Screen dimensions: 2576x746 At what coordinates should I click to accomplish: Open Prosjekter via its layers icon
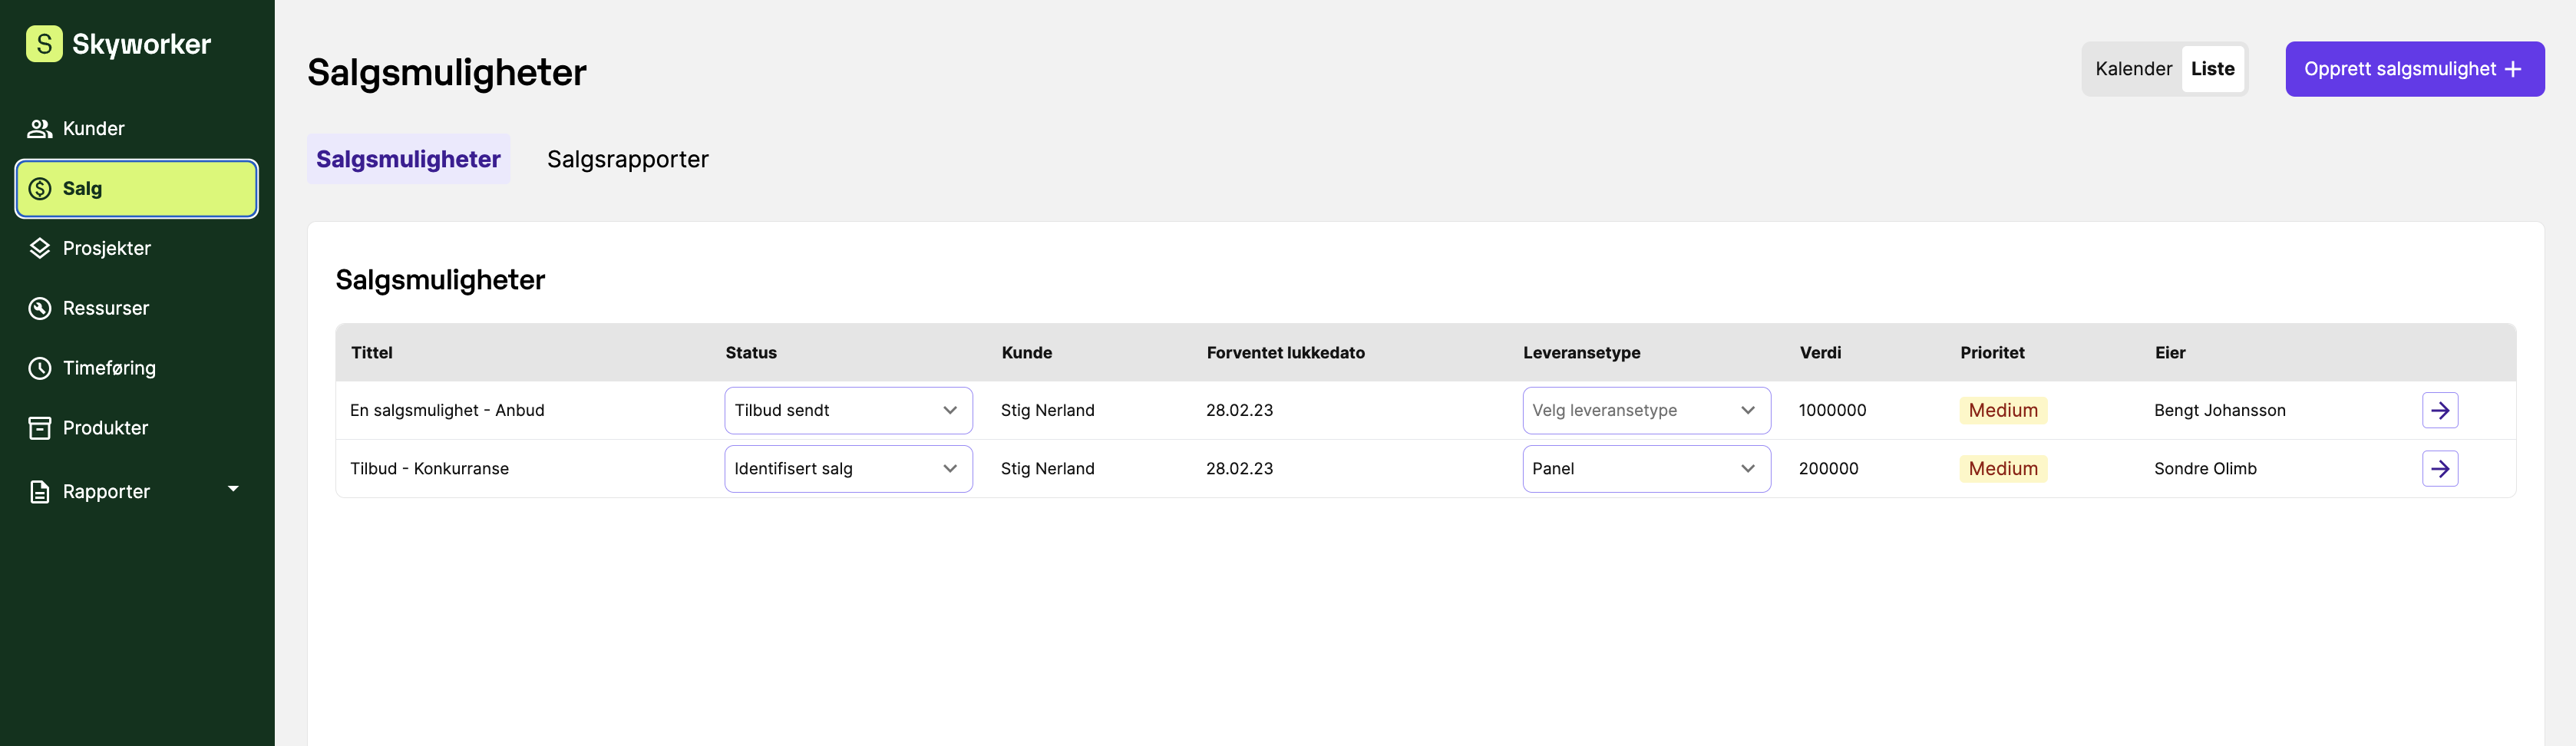coord(40,249)
